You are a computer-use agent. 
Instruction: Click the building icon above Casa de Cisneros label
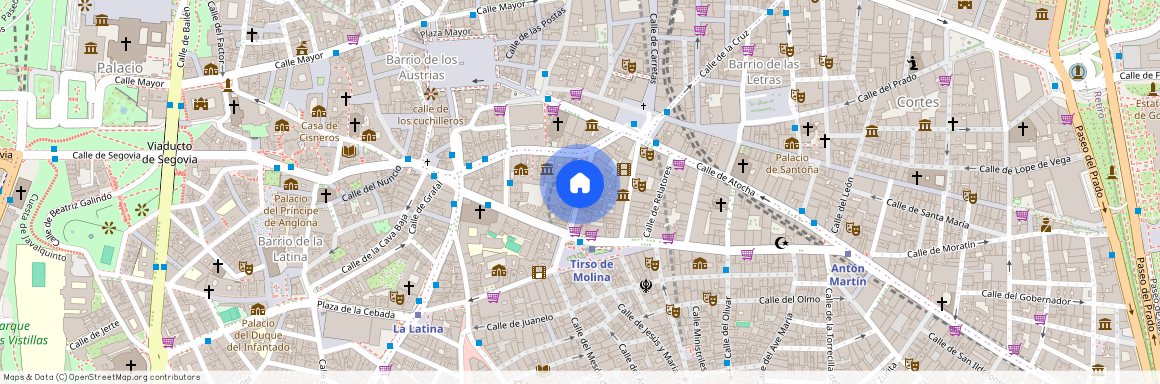click(319, 111)
